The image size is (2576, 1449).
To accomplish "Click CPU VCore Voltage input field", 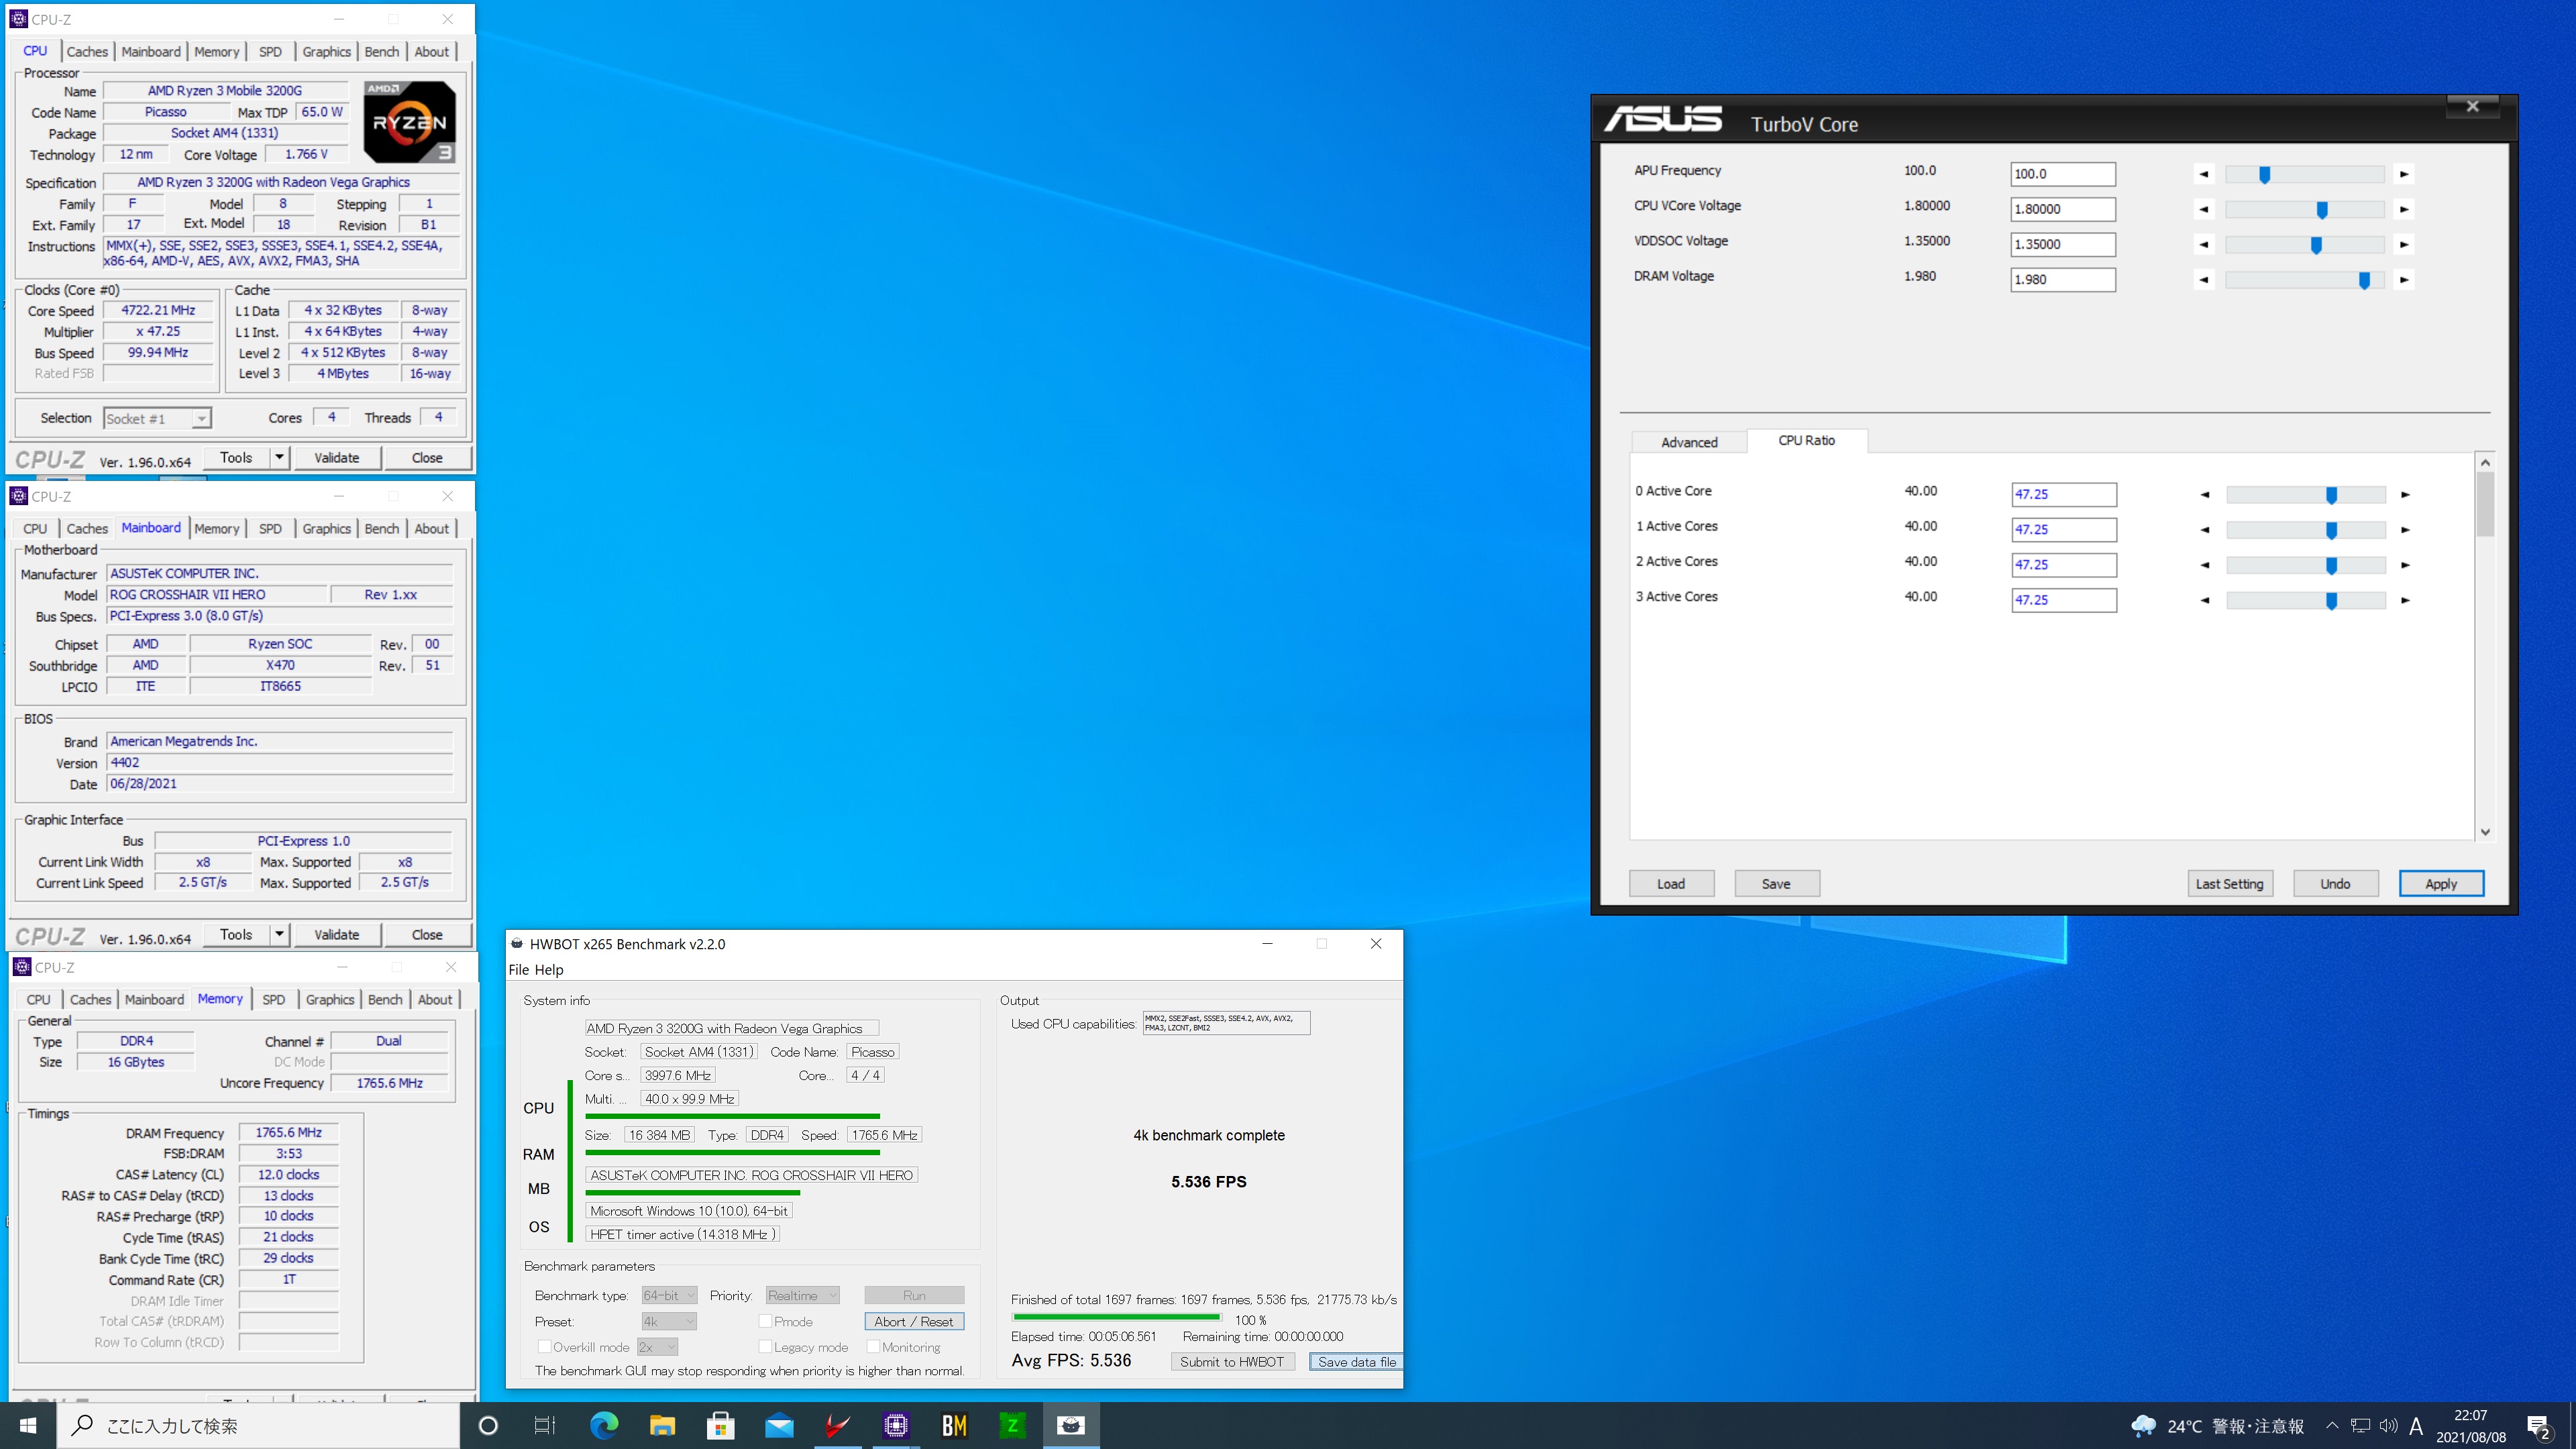I will pos(2062,209).
